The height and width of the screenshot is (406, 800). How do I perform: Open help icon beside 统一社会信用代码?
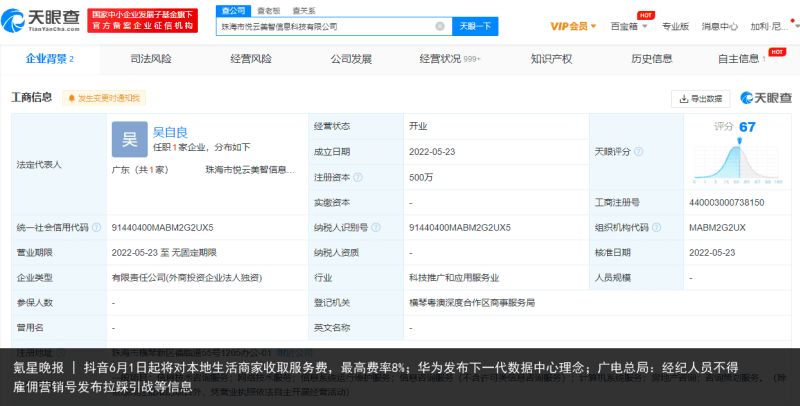[x=96, y=227]
